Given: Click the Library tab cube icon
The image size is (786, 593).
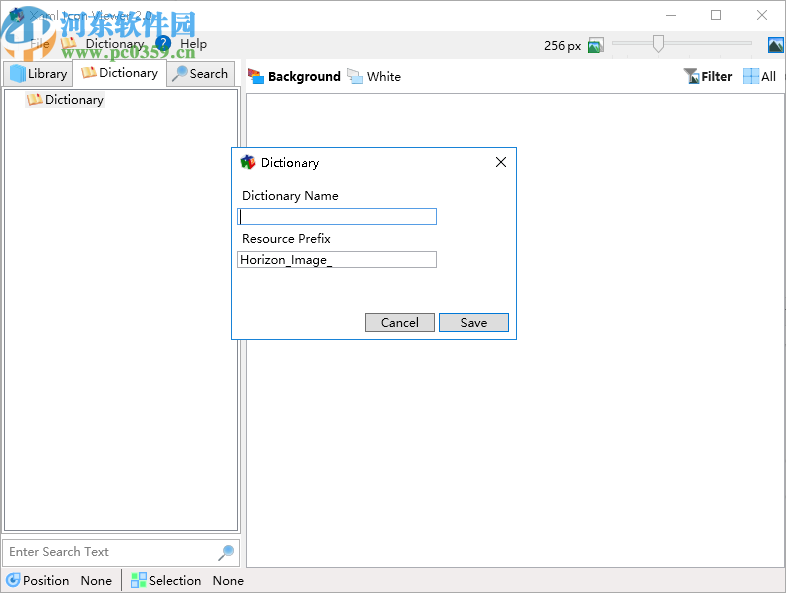Looking at the screenshot, I should (x=18, y=74).
